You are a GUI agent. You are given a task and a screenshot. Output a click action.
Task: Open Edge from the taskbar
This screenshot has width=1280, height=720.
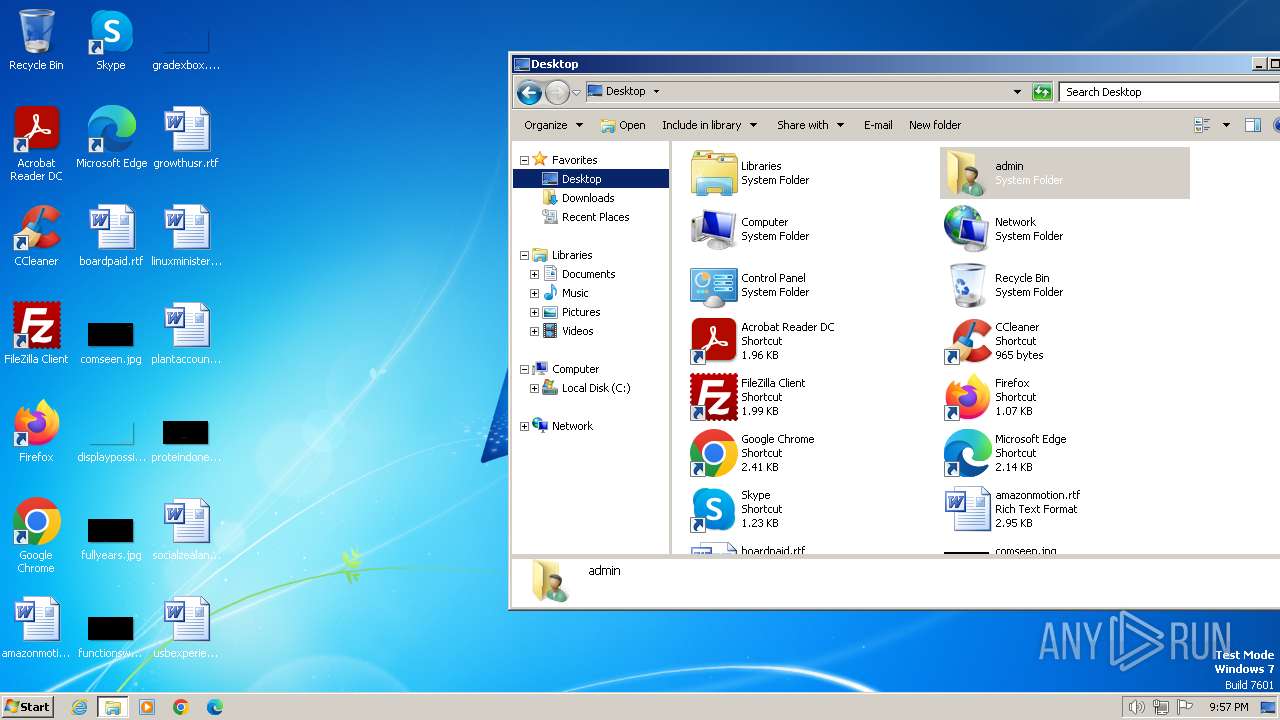(x=215, y=707)
